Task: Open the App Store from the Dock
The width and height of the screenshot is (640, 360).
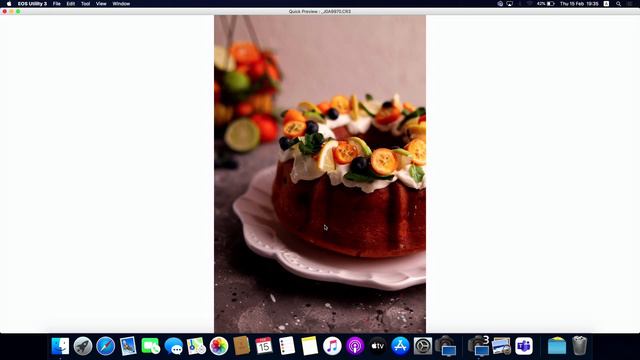Action: pos(400,346)
